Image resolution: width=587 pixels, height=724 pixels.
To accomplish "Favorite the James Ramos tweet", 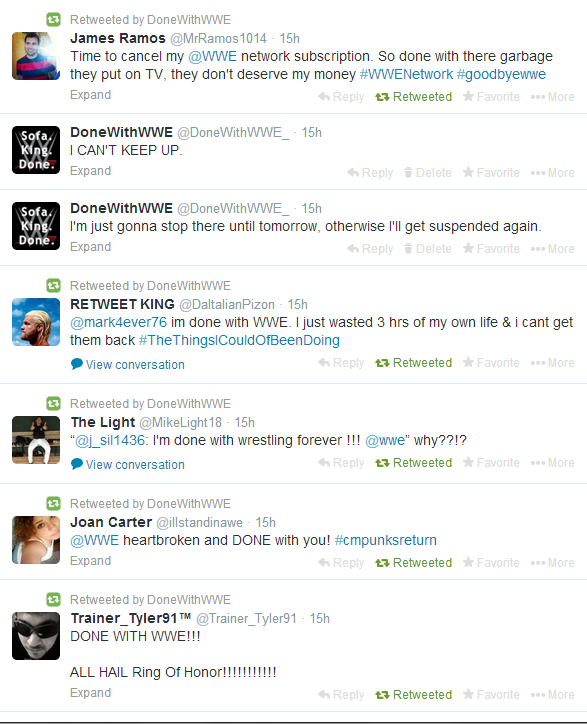I will 491,97.
